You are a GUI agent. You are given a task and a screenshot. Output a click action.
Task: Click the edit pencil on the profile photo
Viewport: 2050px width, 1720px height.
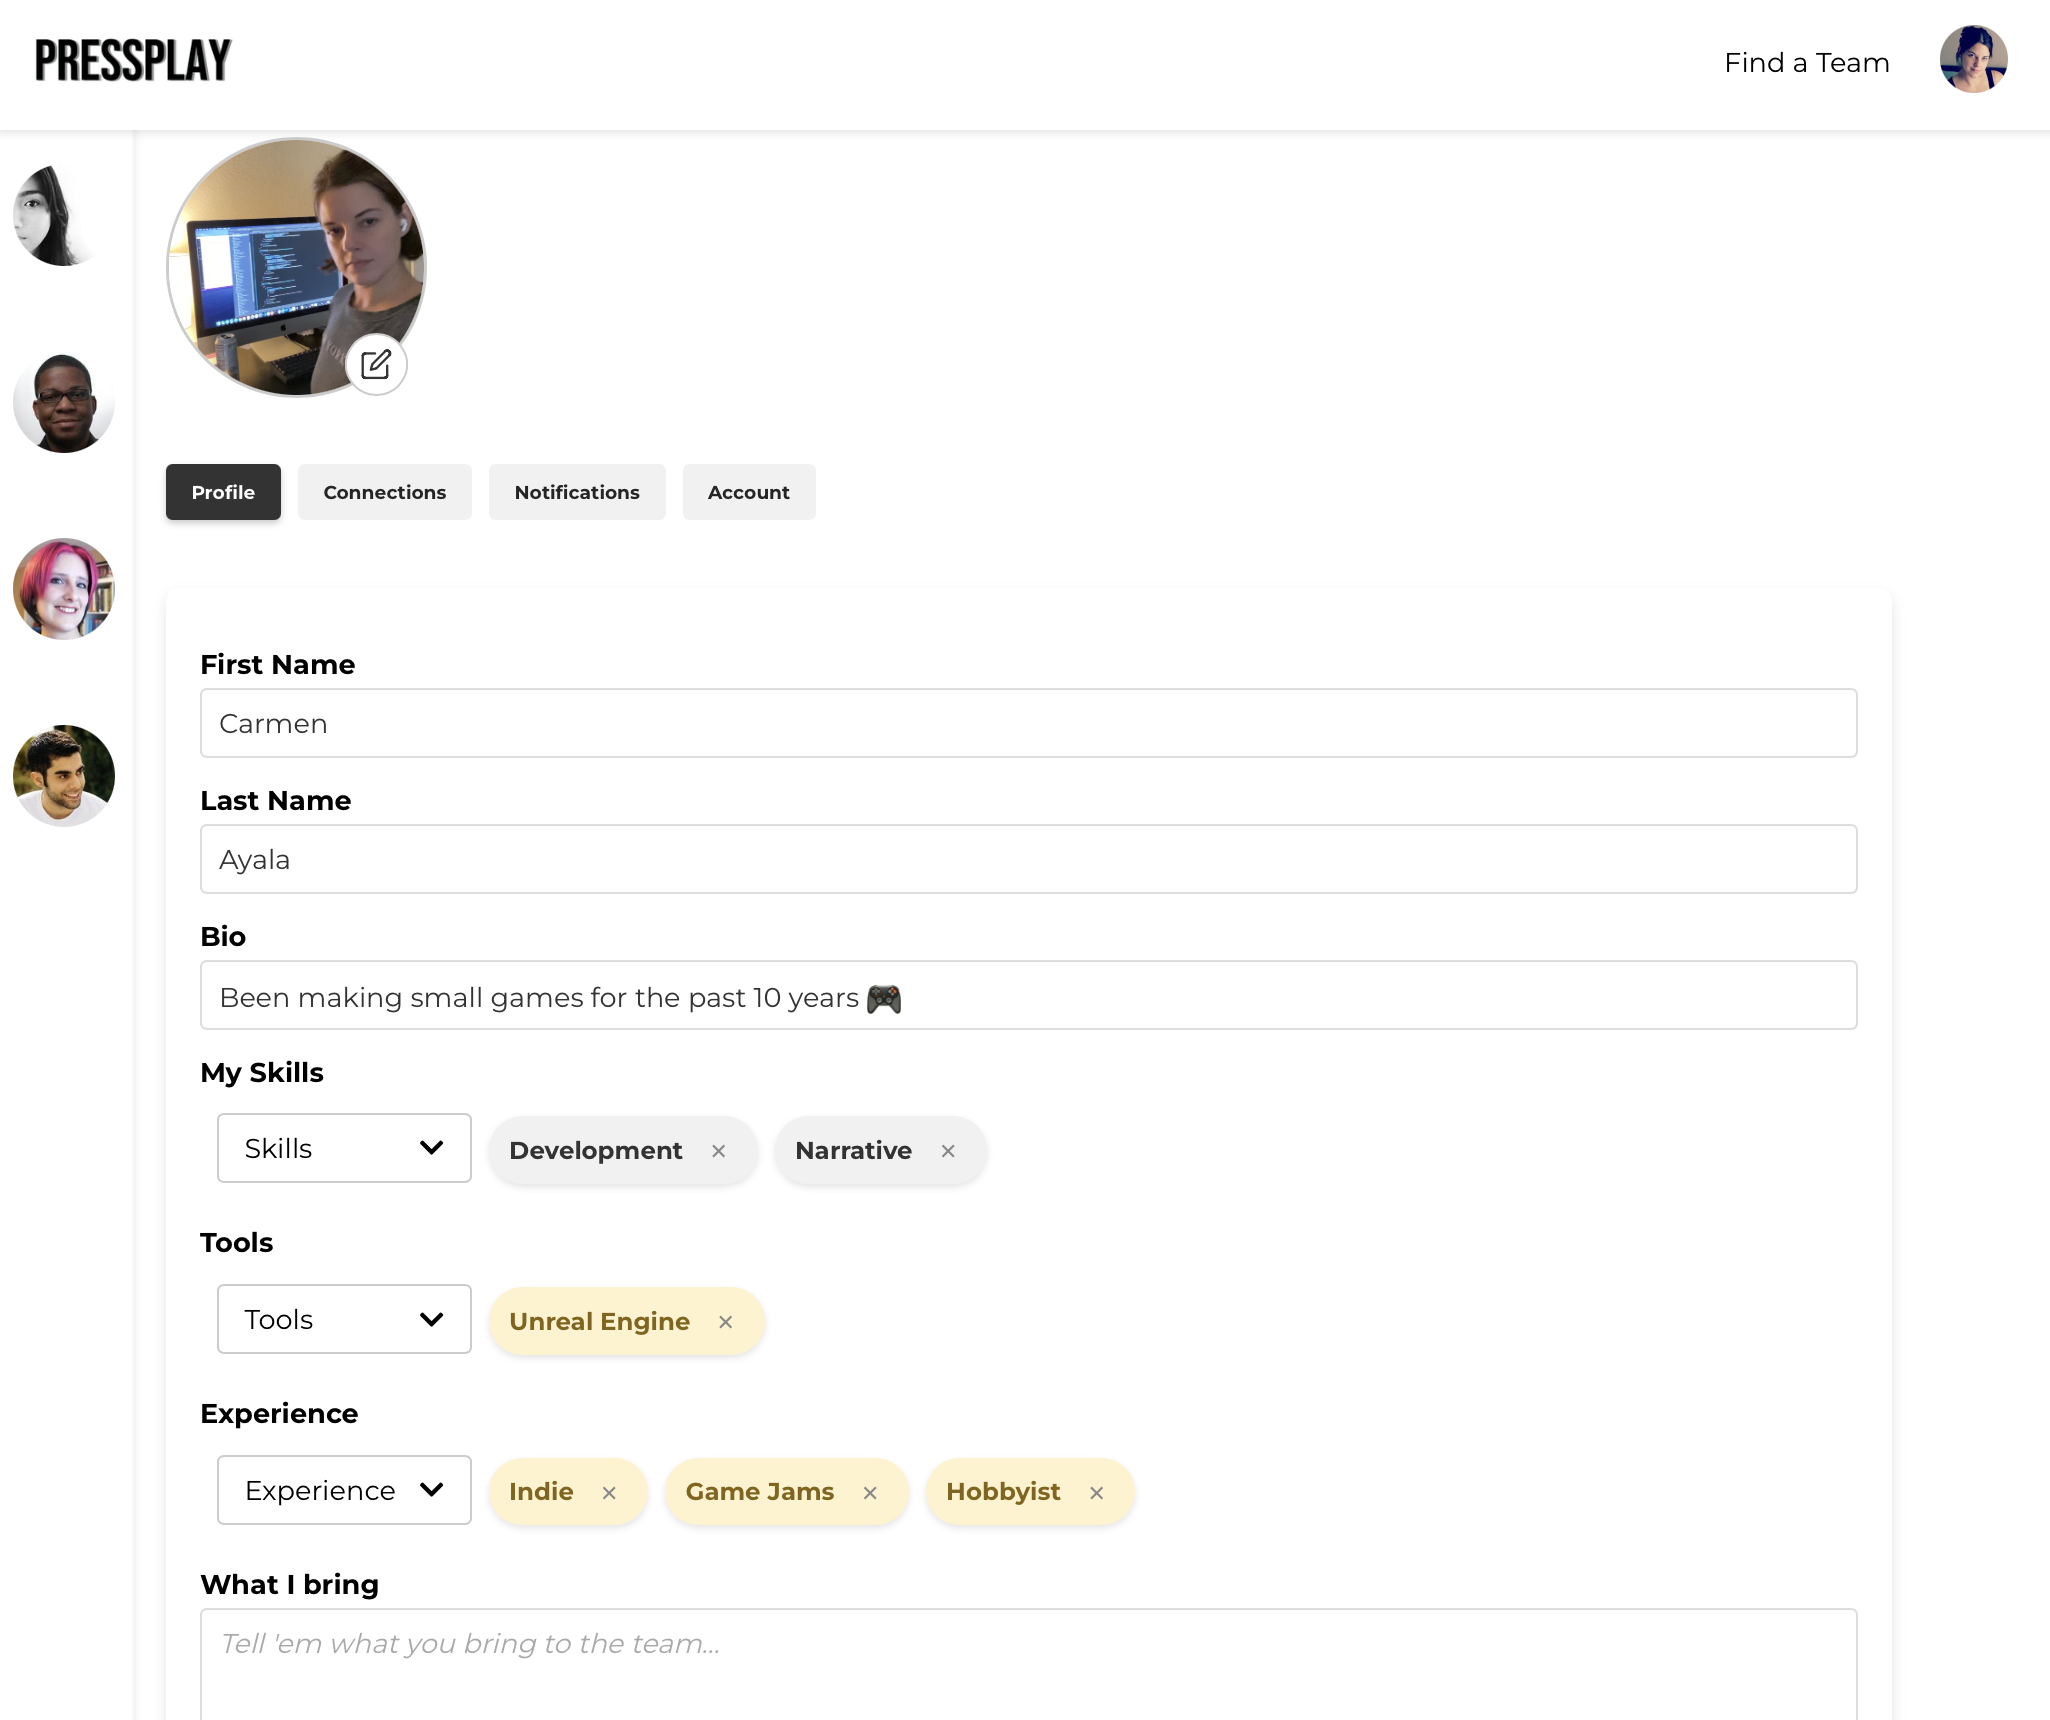point(376,365)
